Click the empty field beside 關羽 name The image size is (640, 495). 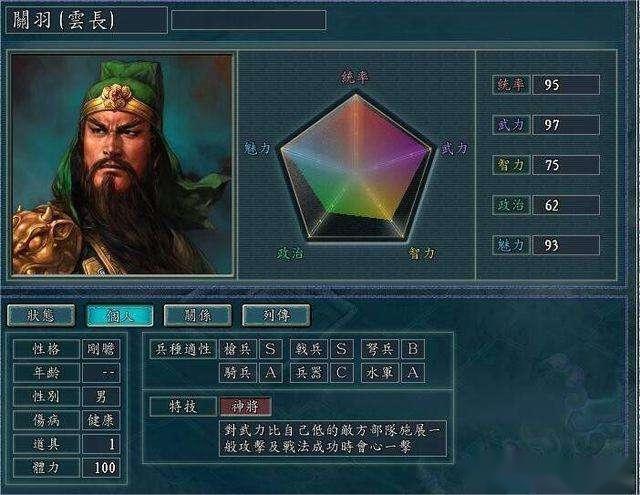[249, 20]
